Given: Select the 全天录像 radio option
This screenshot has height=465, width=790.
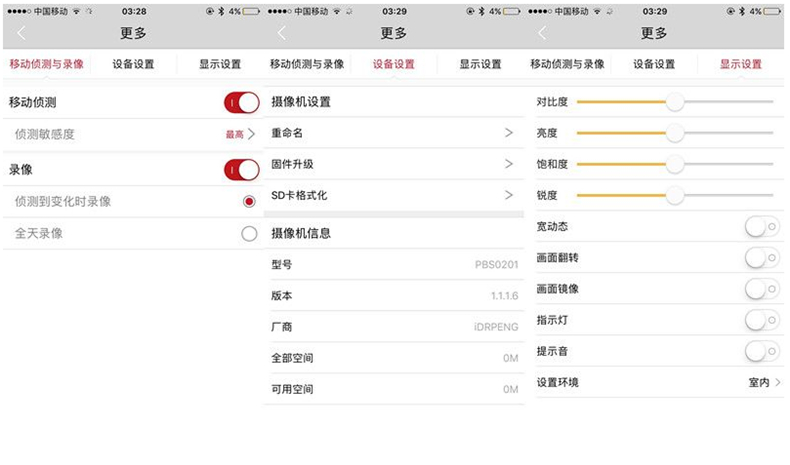Looking at the screenshot, I should pyautogui.click(x=249, y=234).
